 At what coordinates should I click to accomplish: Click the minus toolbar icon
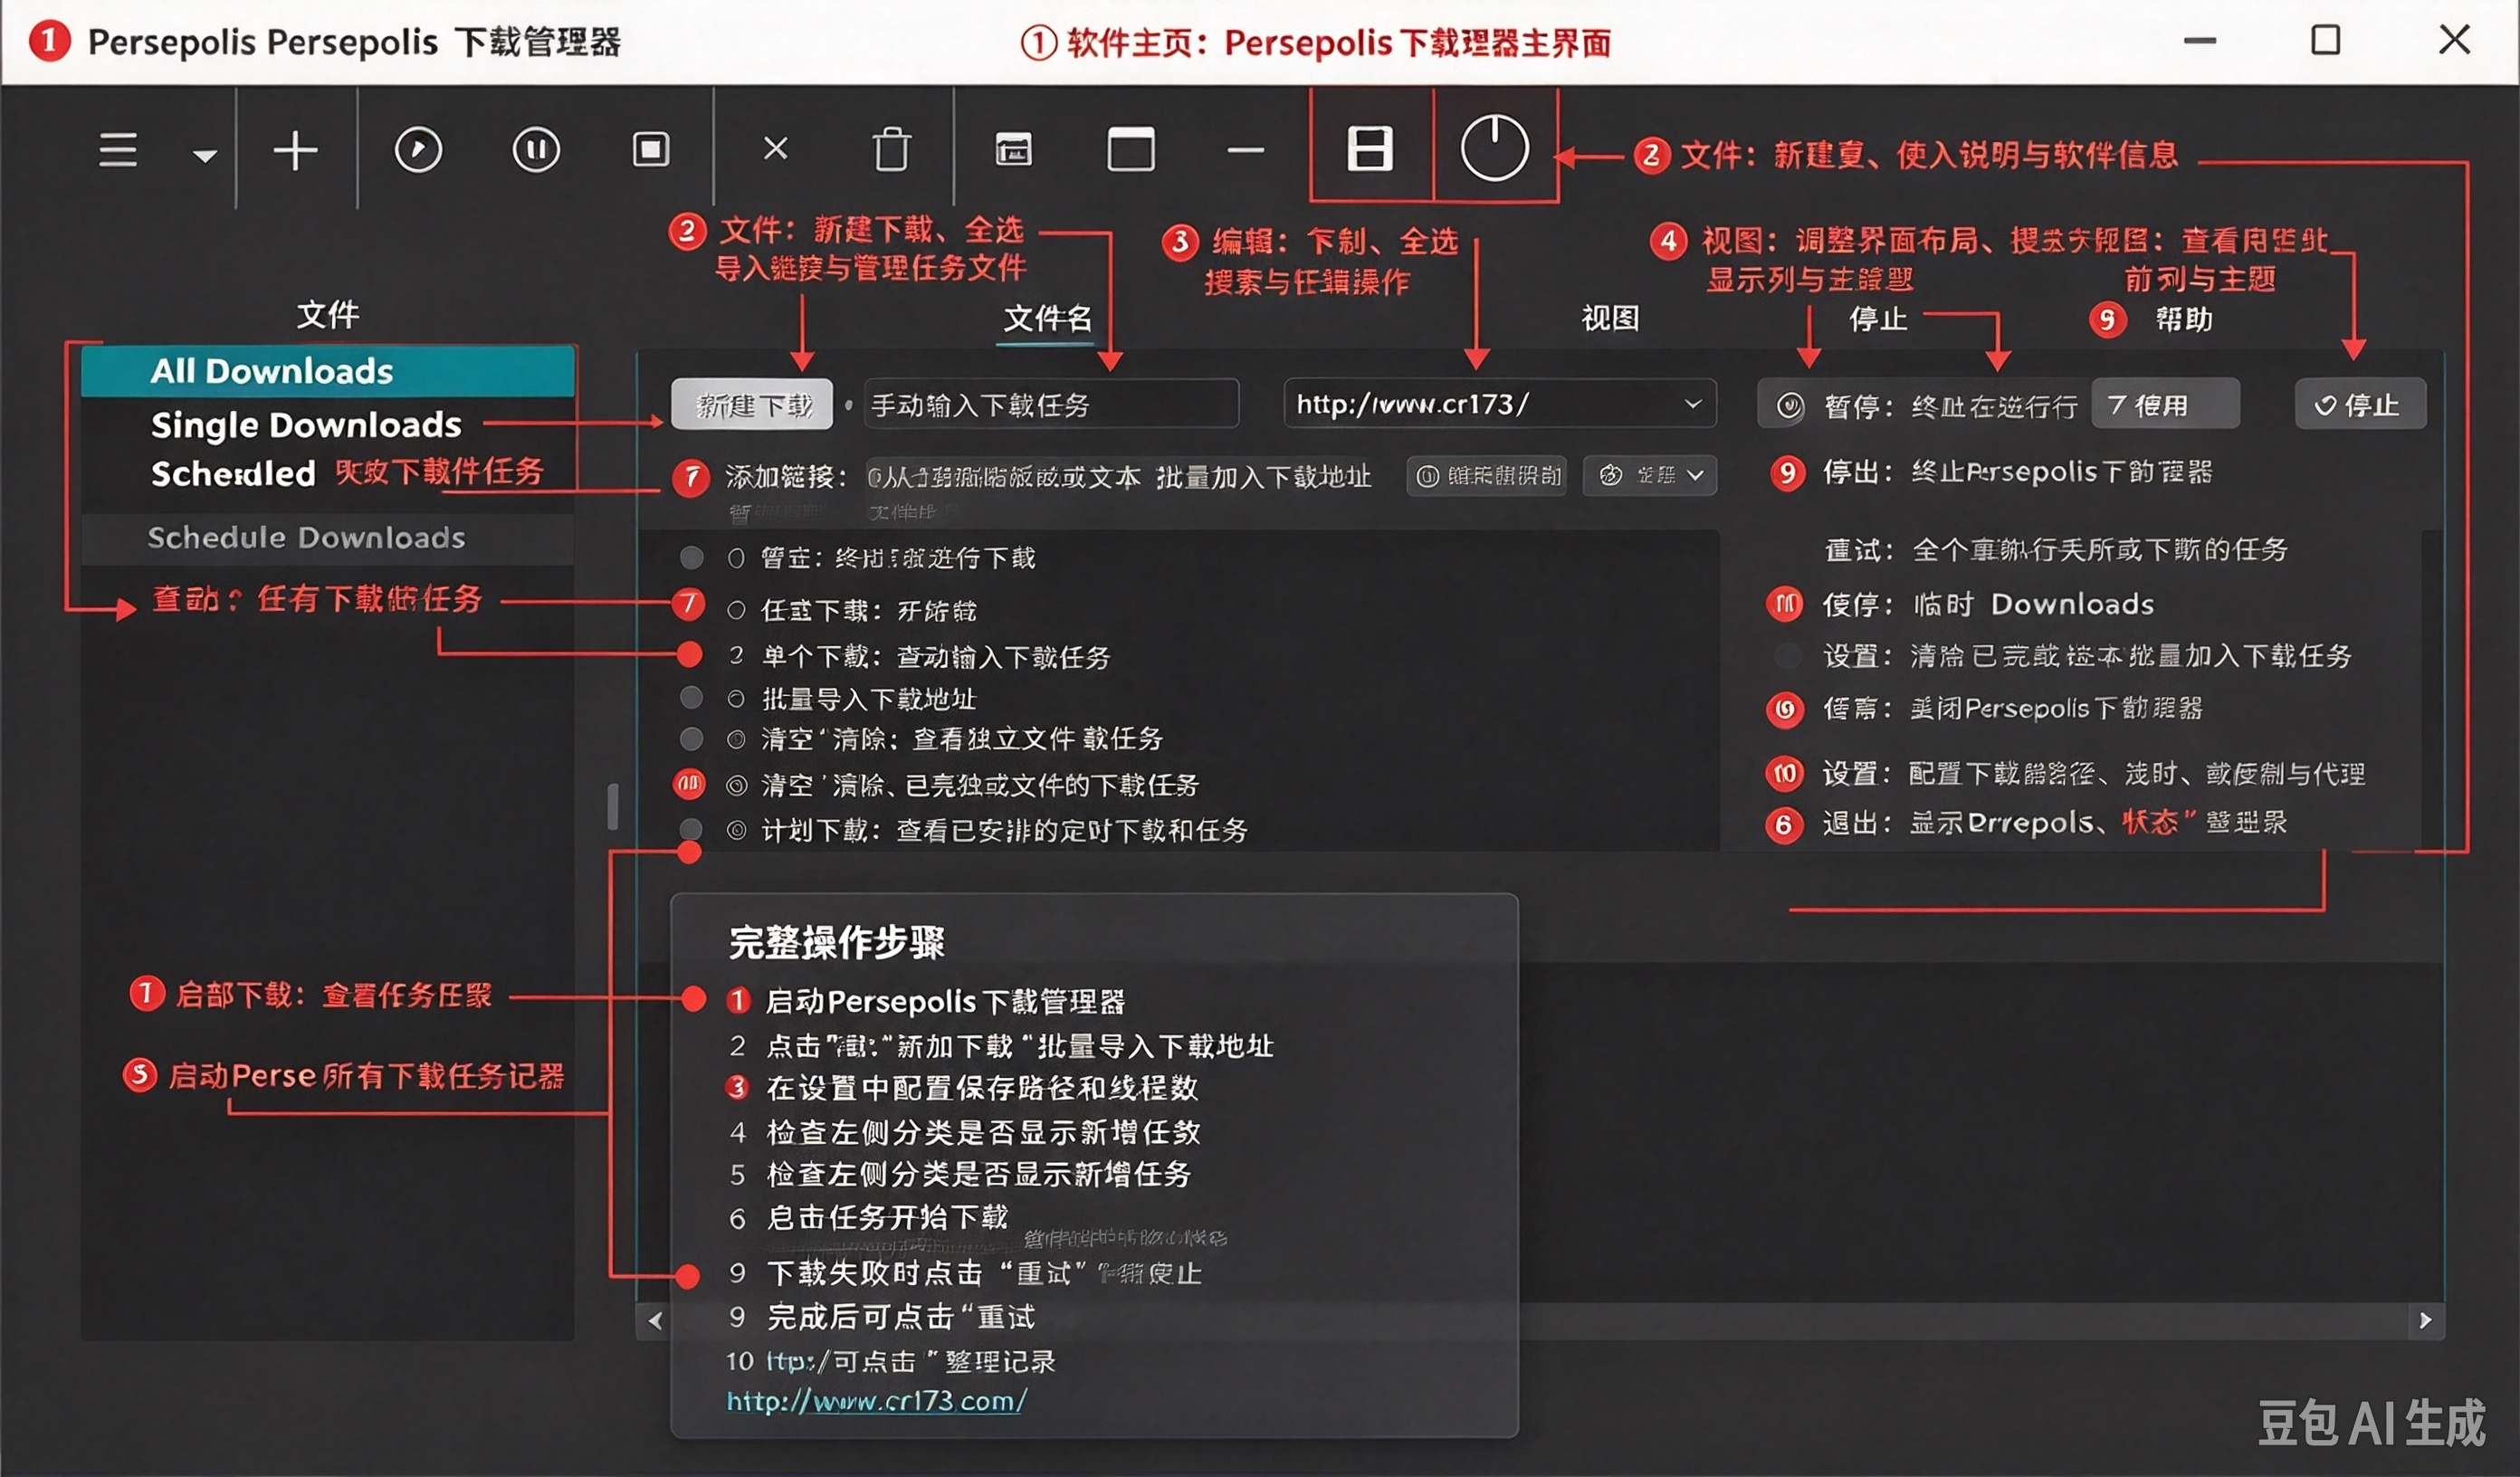[1246, 151]
